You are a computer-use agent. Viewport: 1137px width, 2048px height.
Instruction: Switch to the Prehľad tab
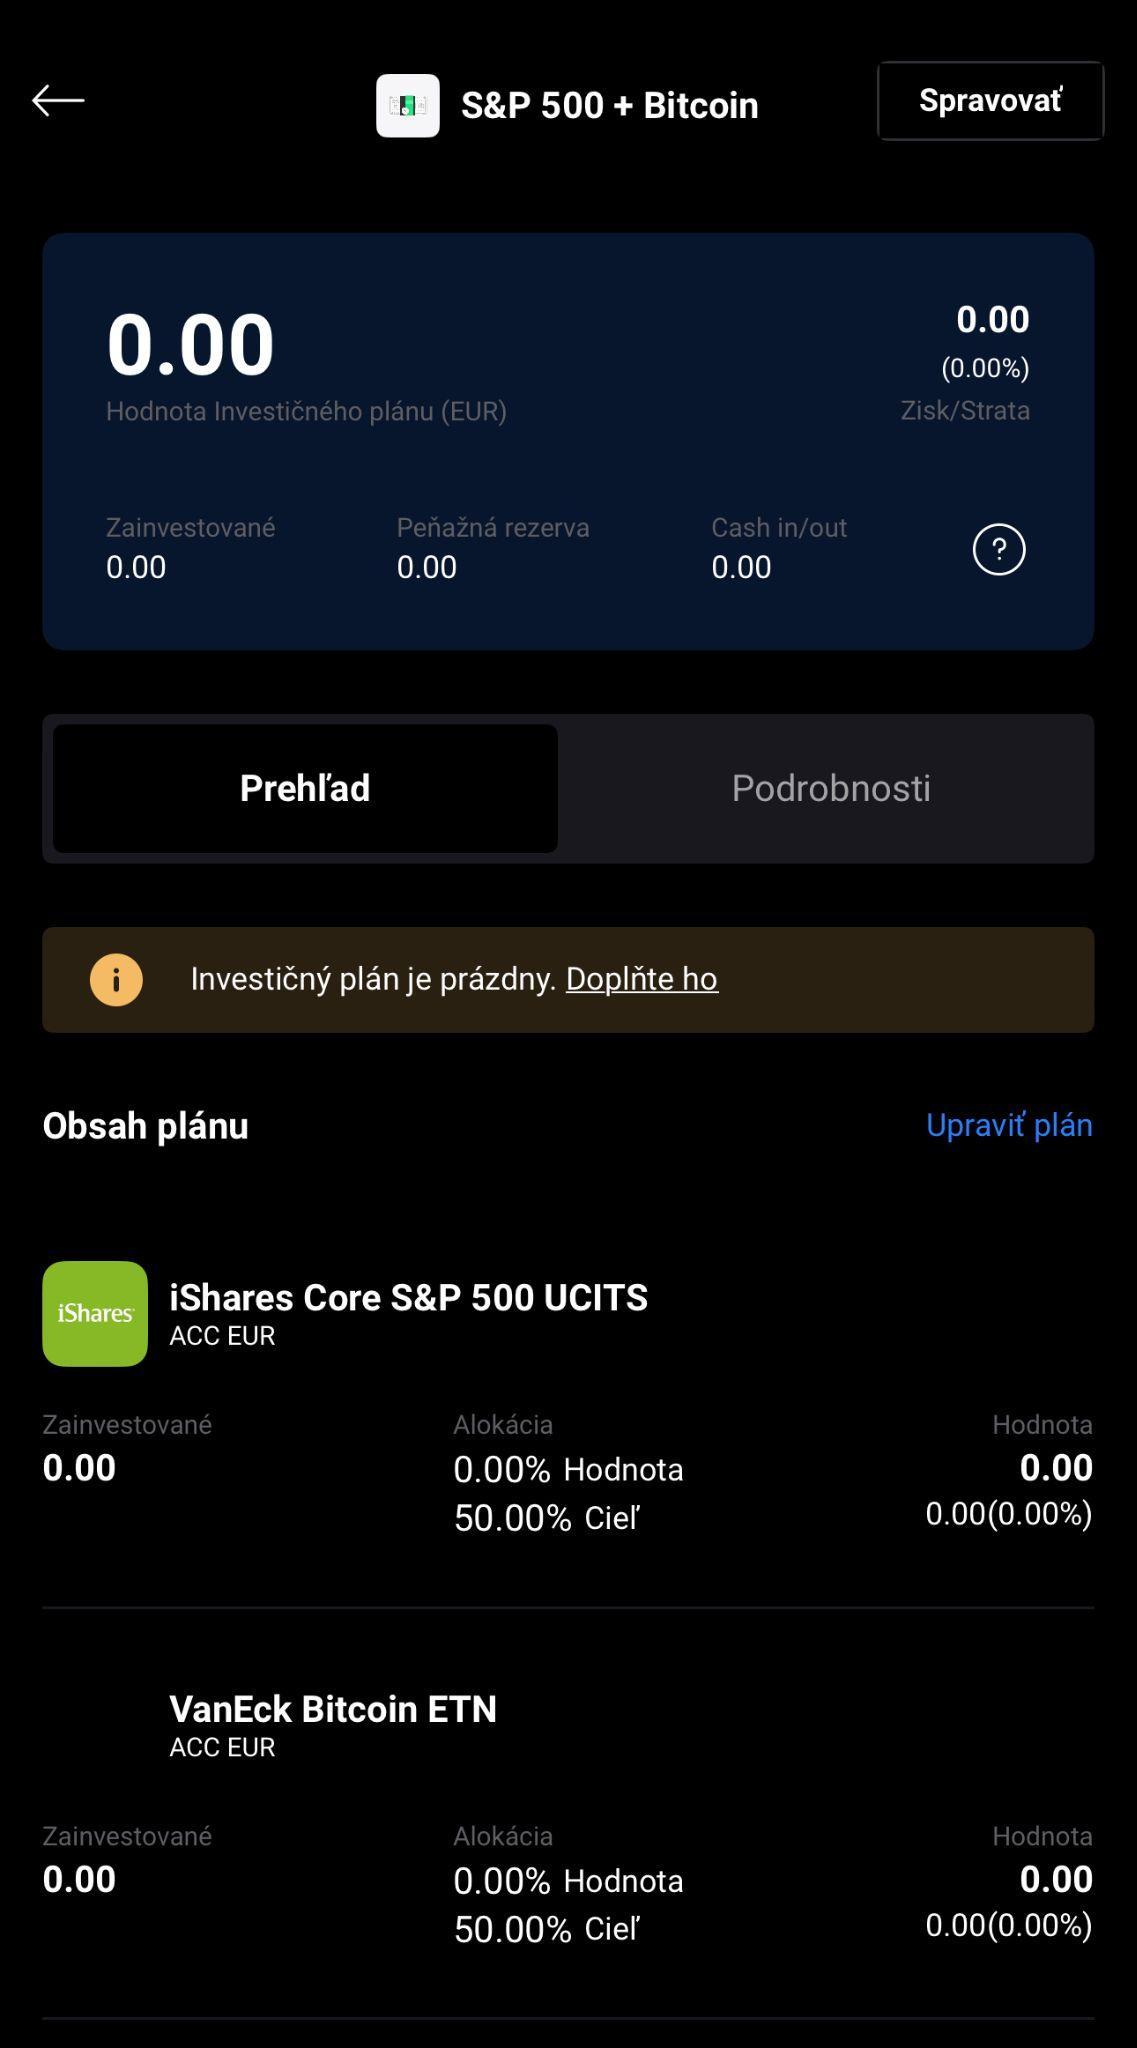305,788
